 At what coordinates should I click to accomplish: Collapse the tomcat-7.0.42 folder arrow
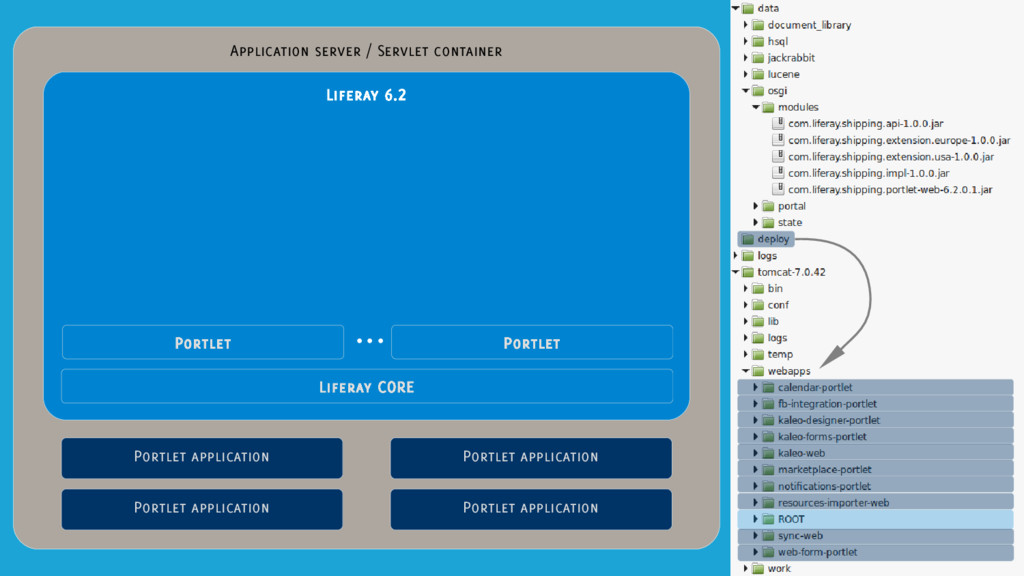pos(736,272)
